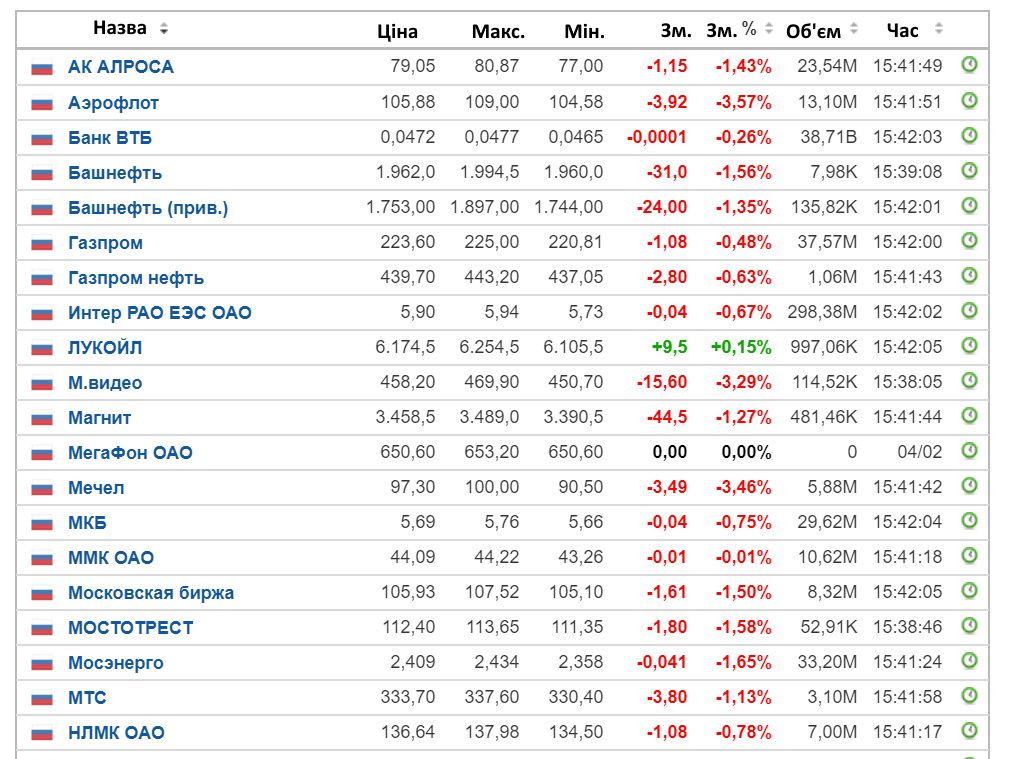Click the clock icon for the НЛМК ОАО row

969,731
